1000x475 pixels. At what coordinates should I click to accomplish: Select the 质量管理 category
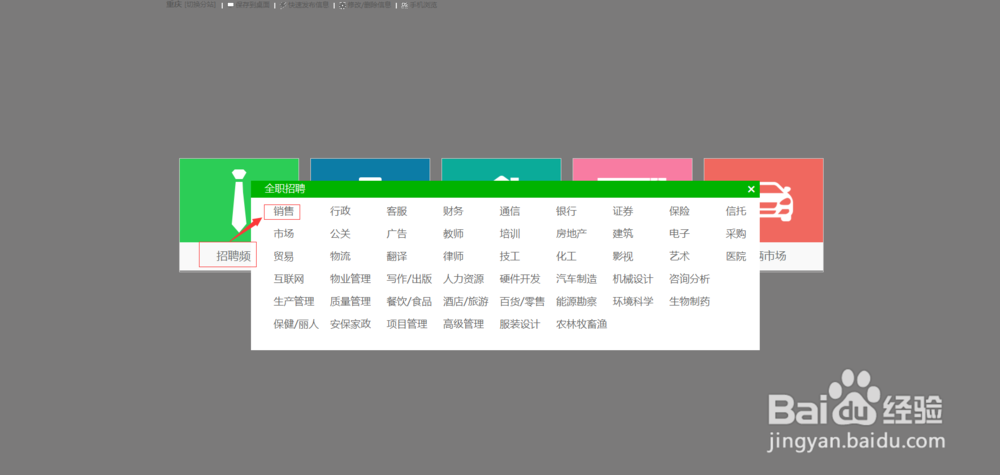[350, 302]
